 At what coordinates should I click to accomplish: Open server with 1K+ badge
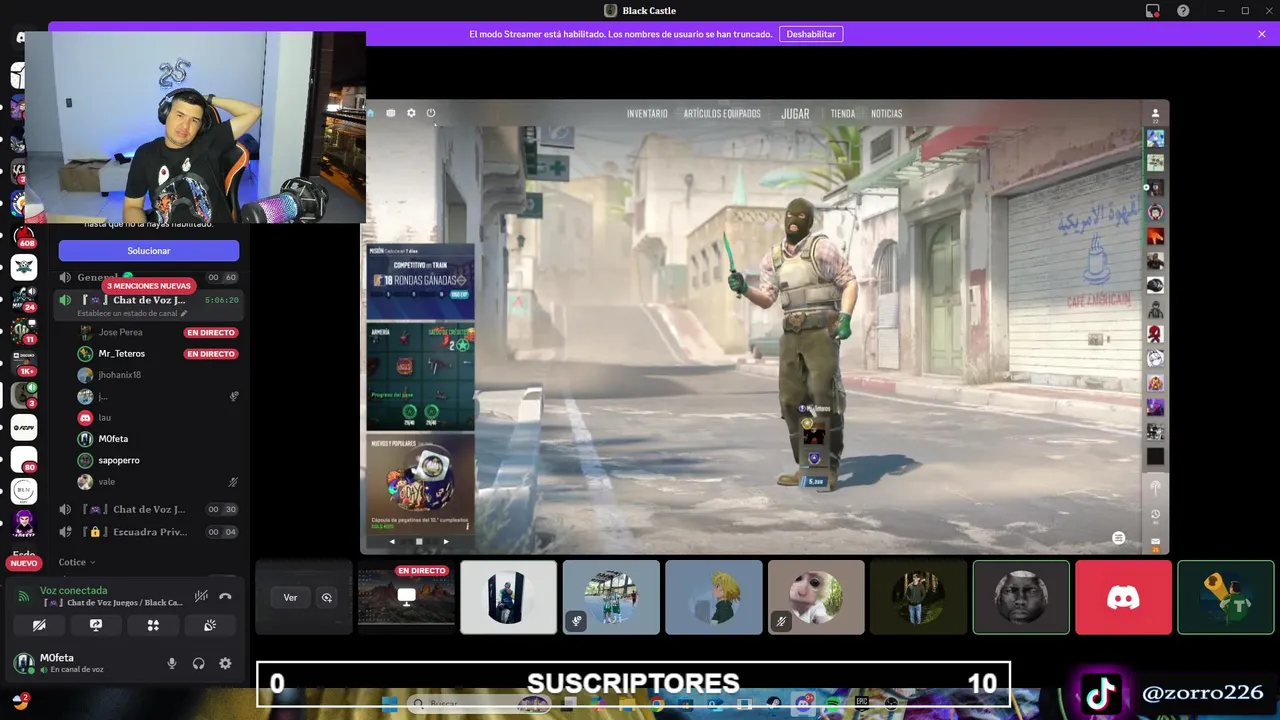click(24, 361)
